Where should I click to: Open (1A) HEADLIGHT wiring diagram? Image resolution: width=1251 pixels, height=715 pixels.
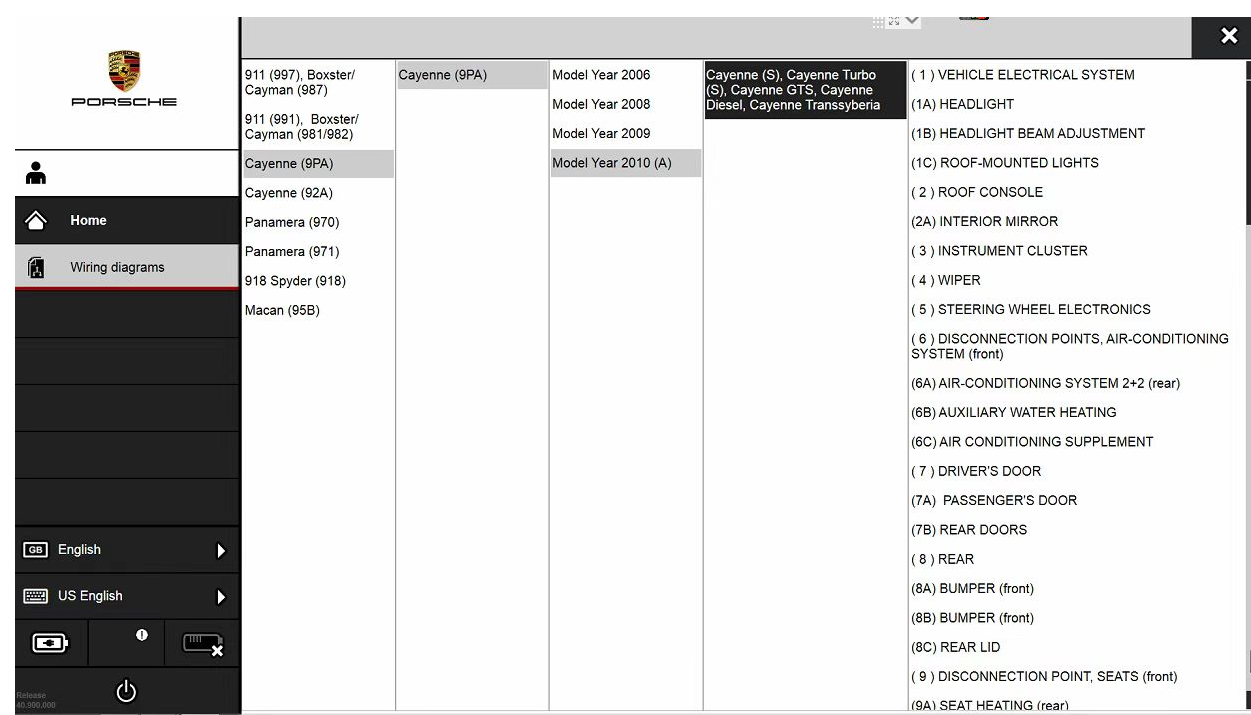click(x=962, y=104)
